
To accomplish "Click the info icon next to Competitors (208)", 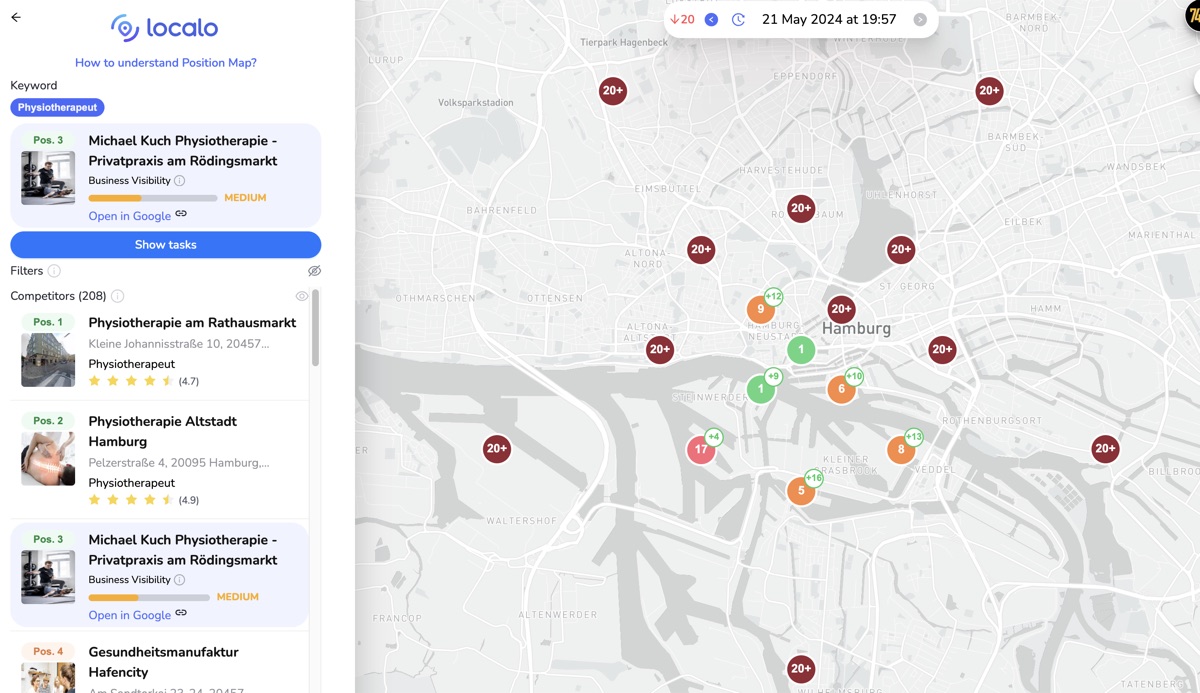I will point(117,296).
